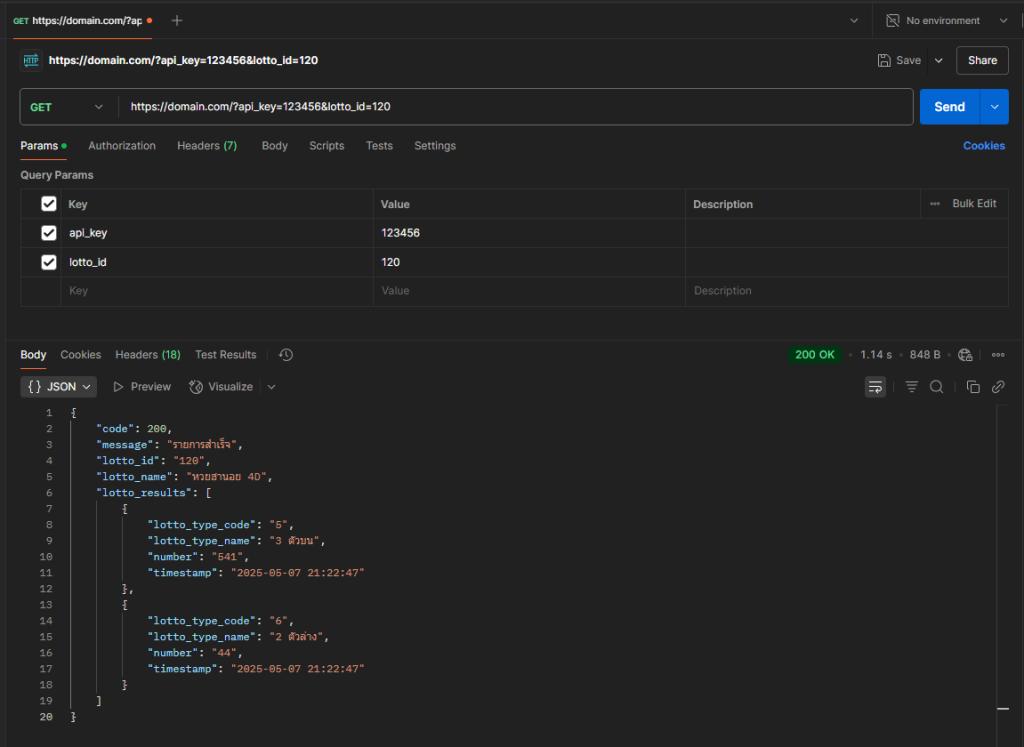1024x747 pixels.
Task: Toggle the select-all checkbox in Key header
Action: (x=48, y=204)
